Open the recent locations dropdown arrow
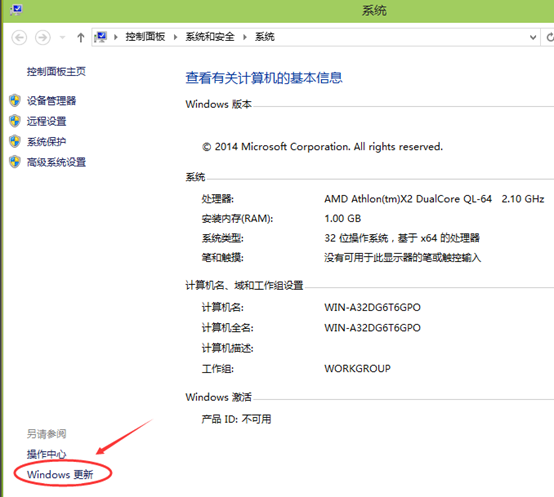 tap(62, 37)
